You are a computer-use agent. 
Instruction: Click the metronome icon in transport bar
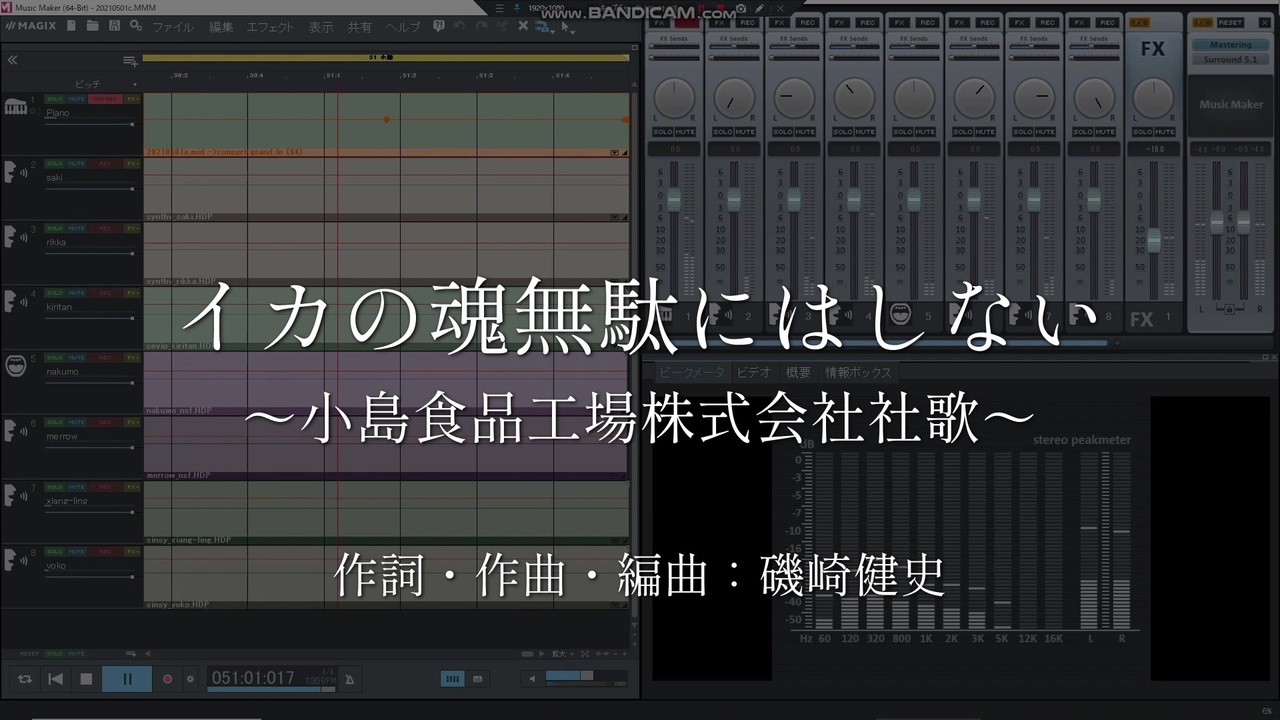coord(349,679)
